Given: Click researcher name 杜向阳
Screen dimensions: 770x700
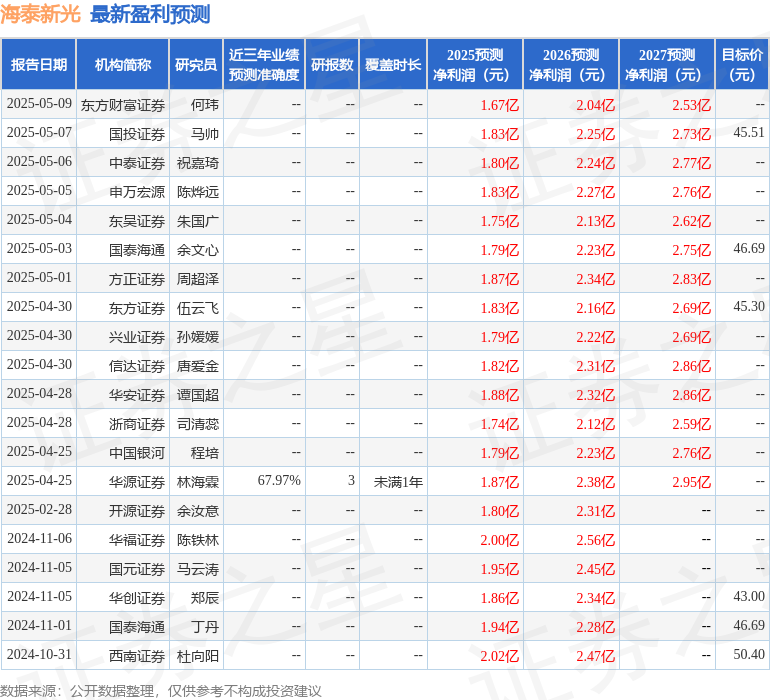Looking at the screenshot, I should click(198, 655).
